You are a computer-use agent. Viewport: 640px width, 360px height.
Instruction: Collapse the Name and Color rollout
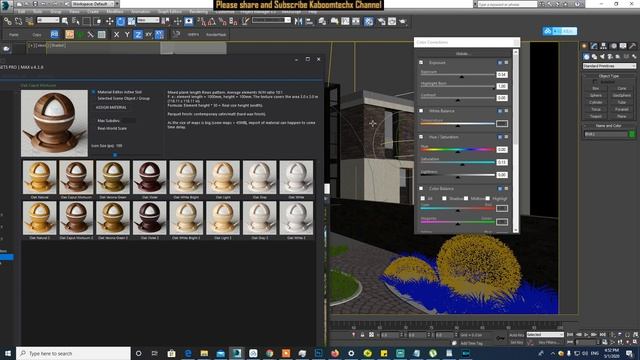(609, 126)
